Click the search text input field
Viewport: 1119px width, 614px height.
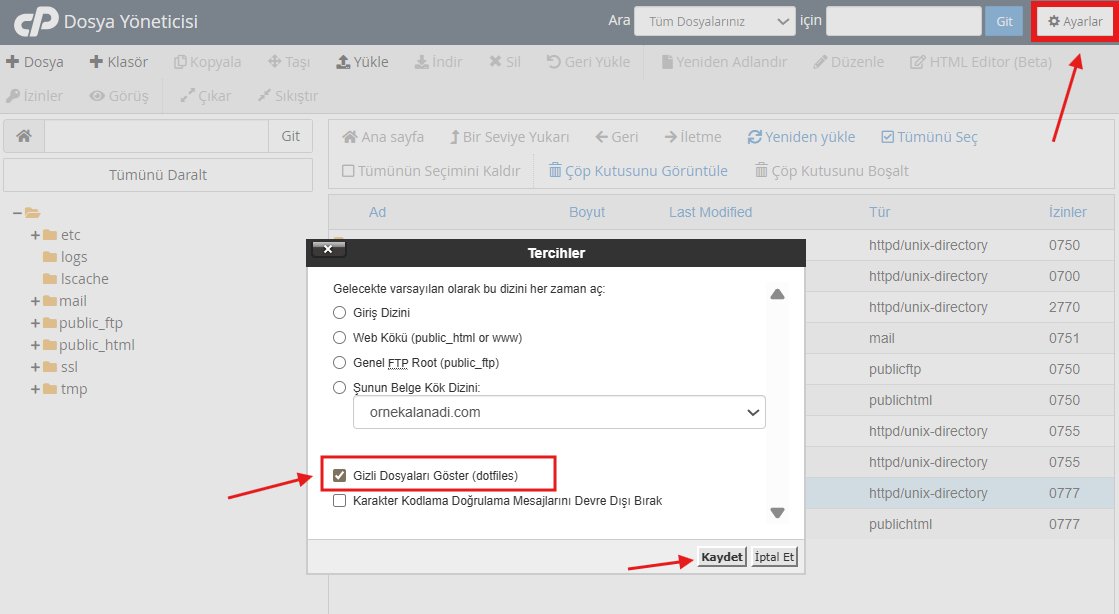pyautogui.click(x=903, y=21)
